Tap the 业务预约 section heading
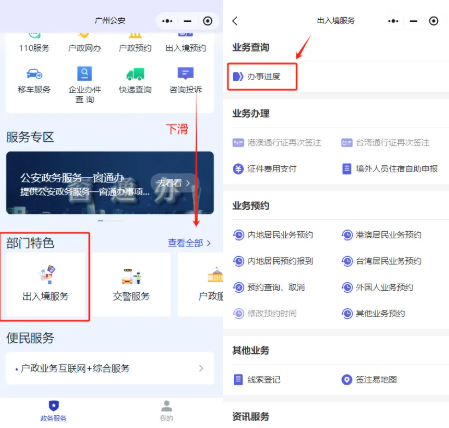Image resolution: width=449 pixels, height=428 pixels. pos(251,206)
